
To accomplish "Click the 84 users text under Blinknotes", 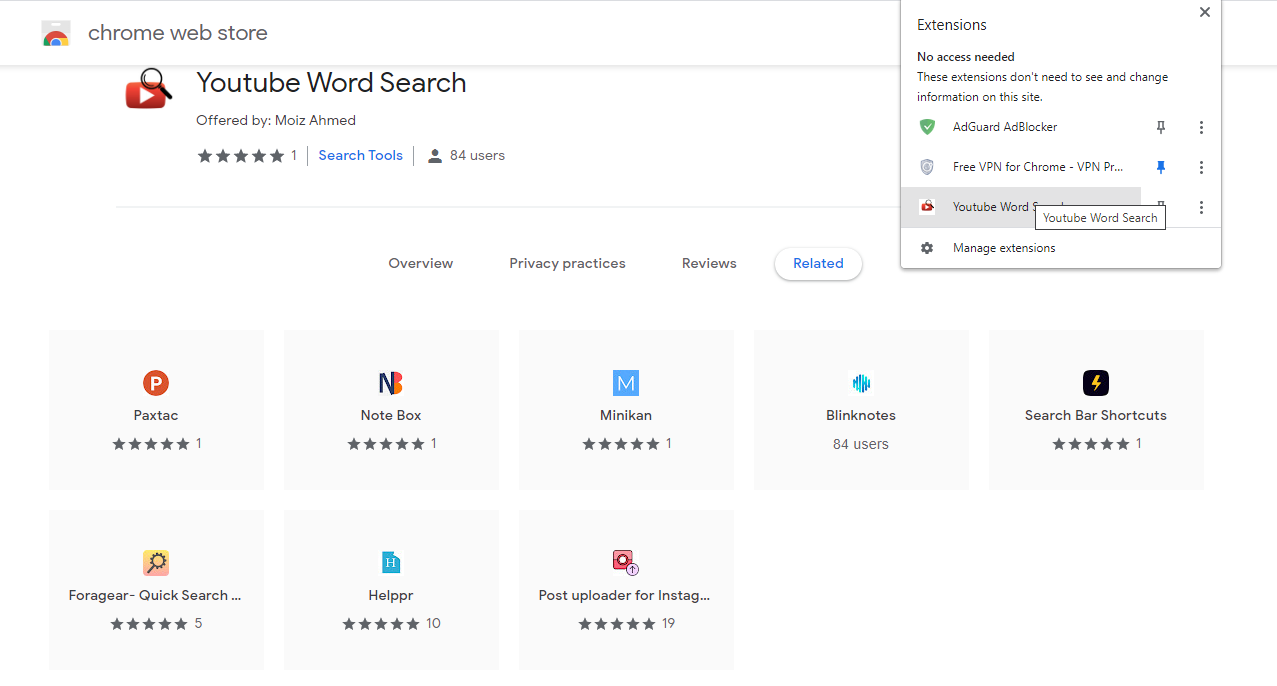I will point(861,444).
